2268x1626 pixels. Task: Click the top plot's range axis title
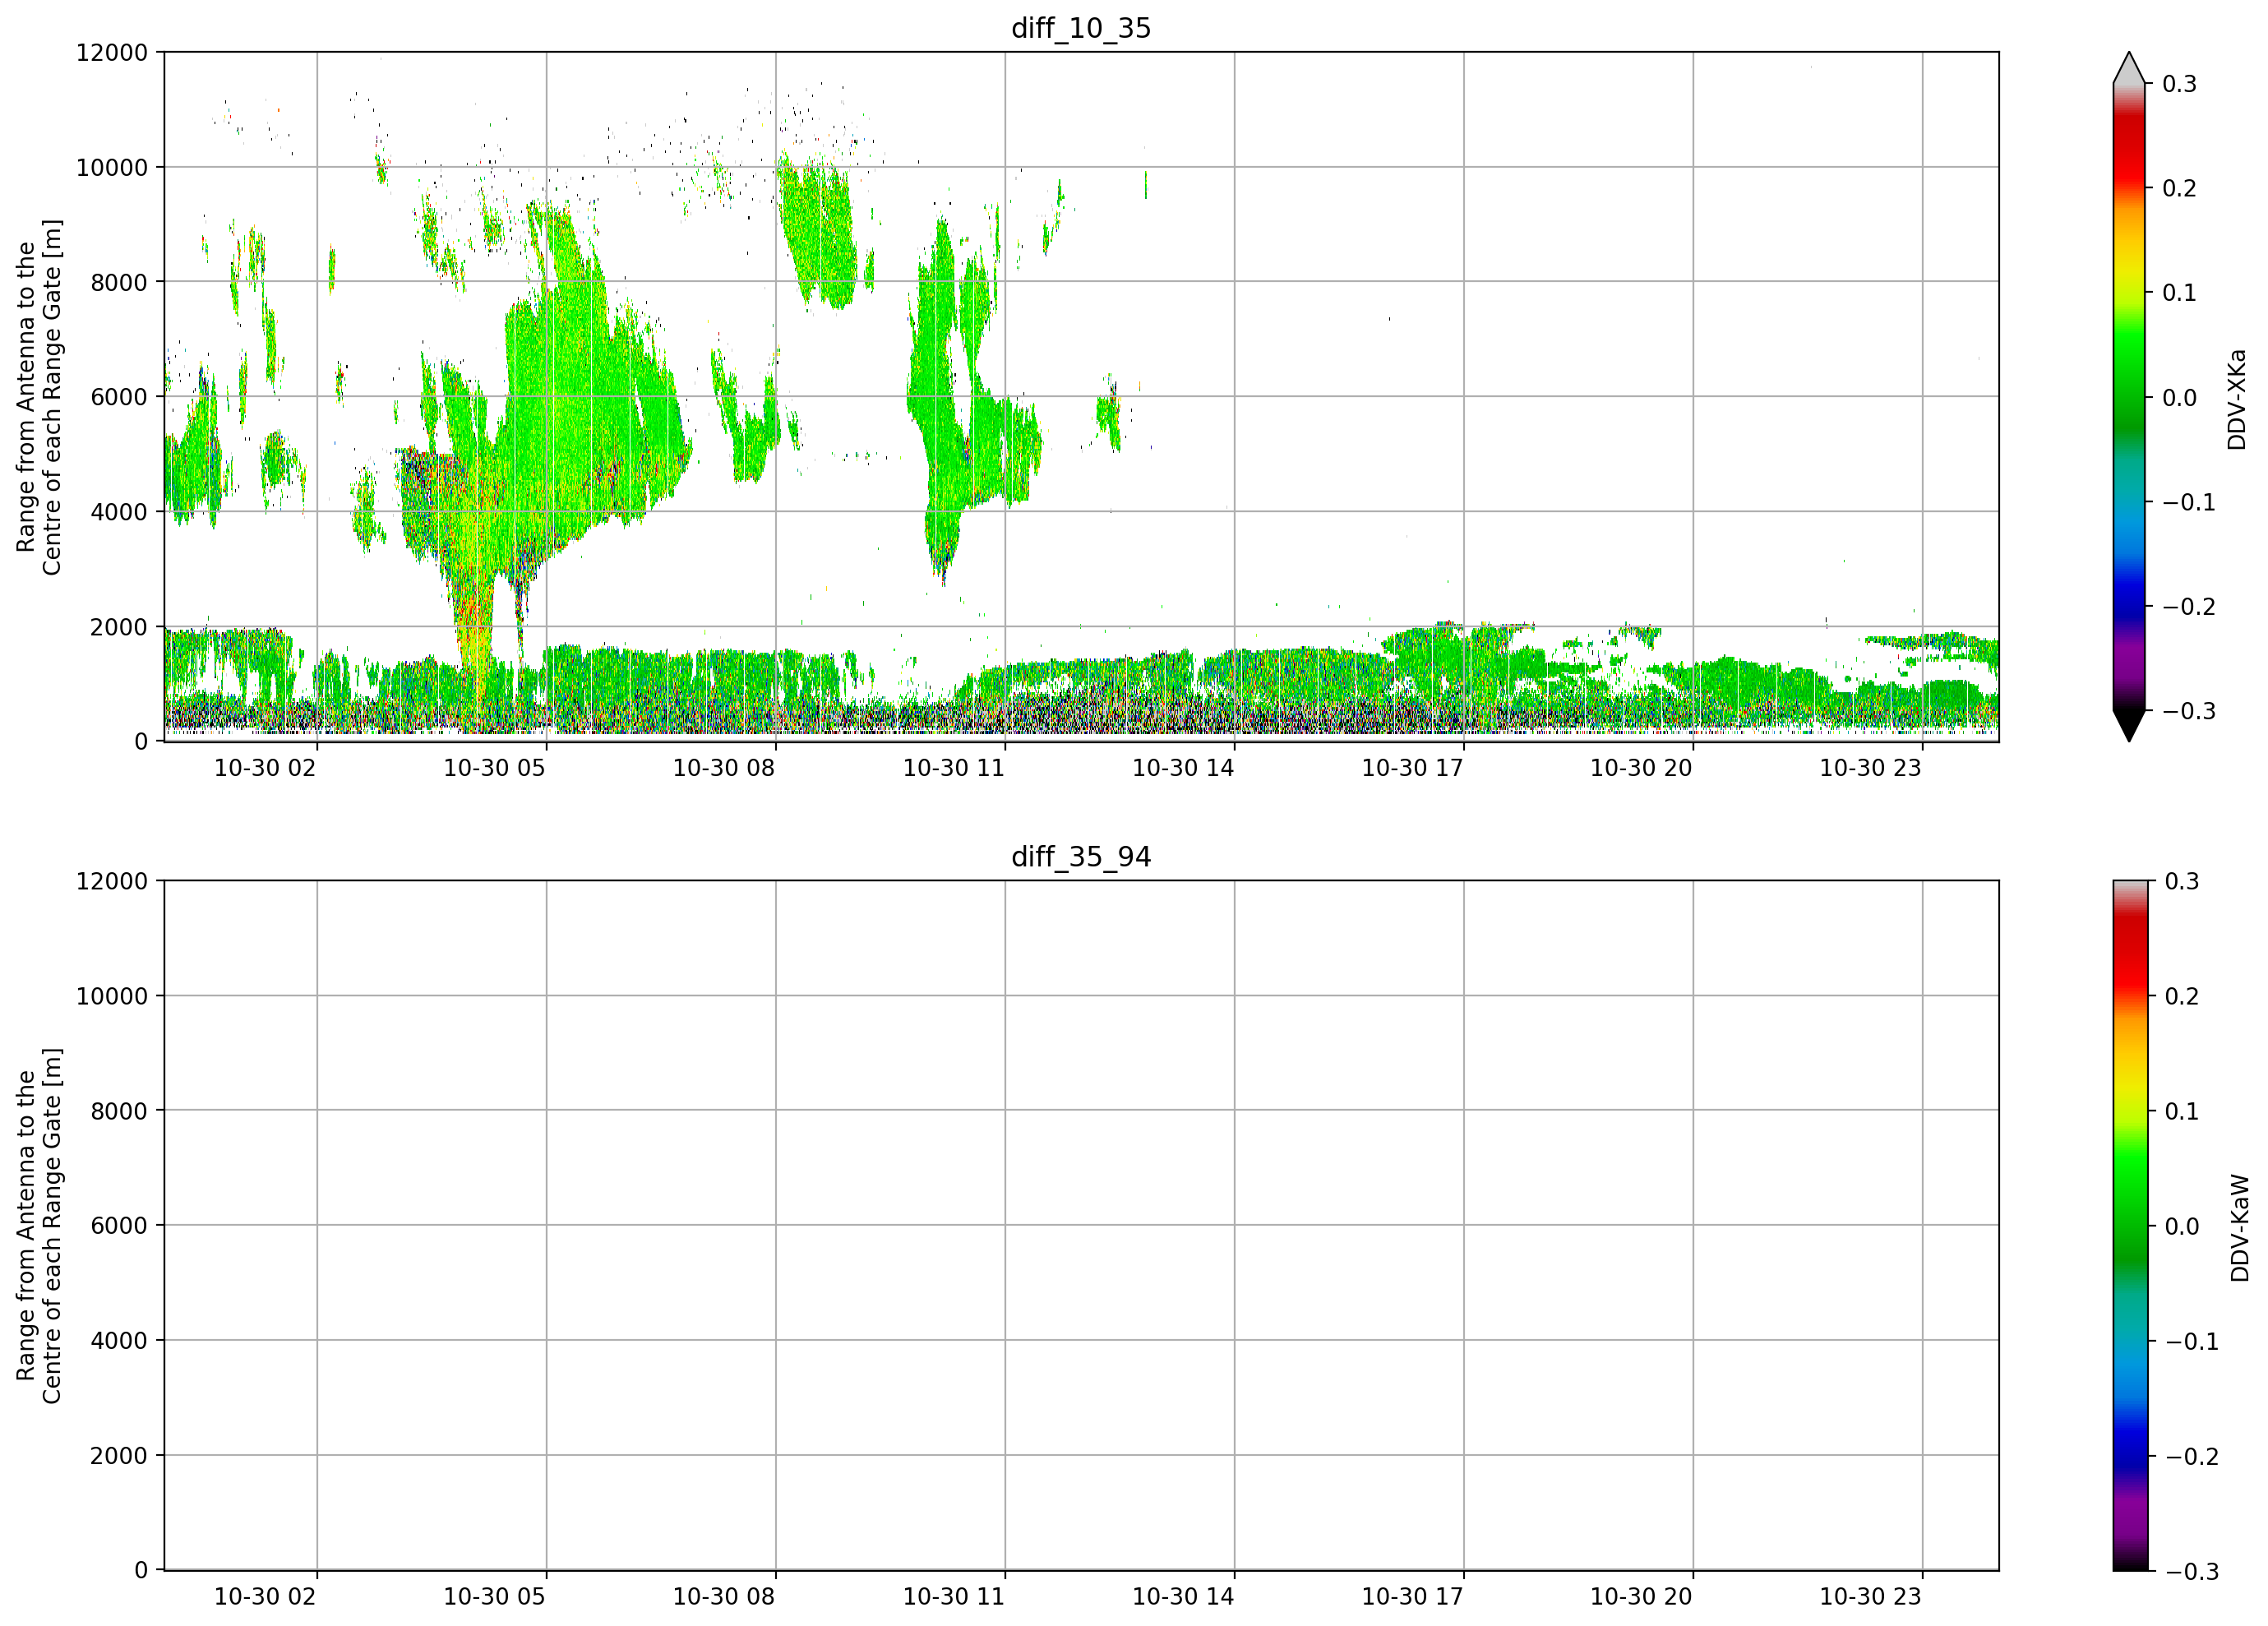(39, 397)
